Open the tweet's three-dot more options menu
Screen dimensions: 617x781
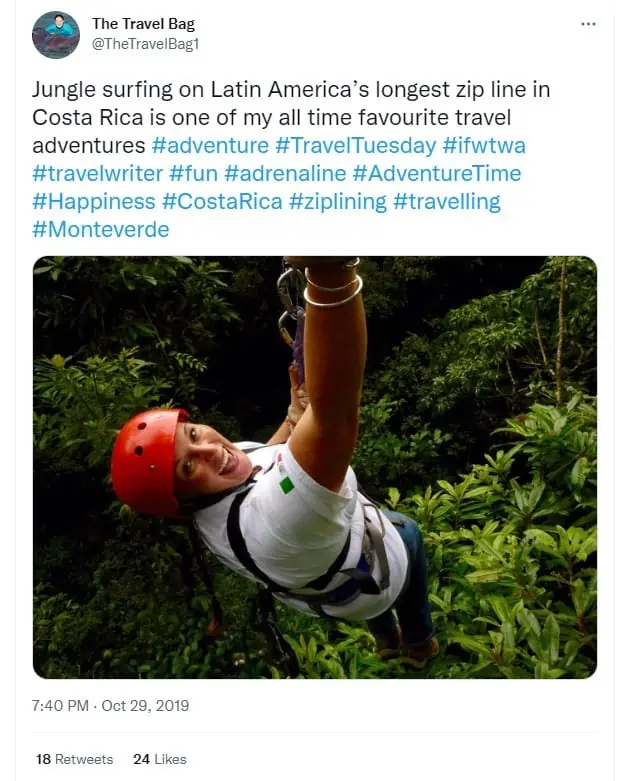tap(588, 24)
